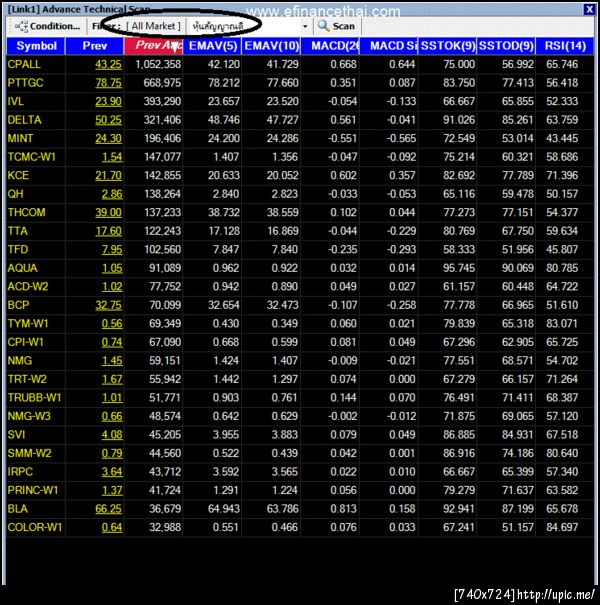Screen dimensions: 600x605
Task: Select the QH symbol
Action: [x=15, y=194]
